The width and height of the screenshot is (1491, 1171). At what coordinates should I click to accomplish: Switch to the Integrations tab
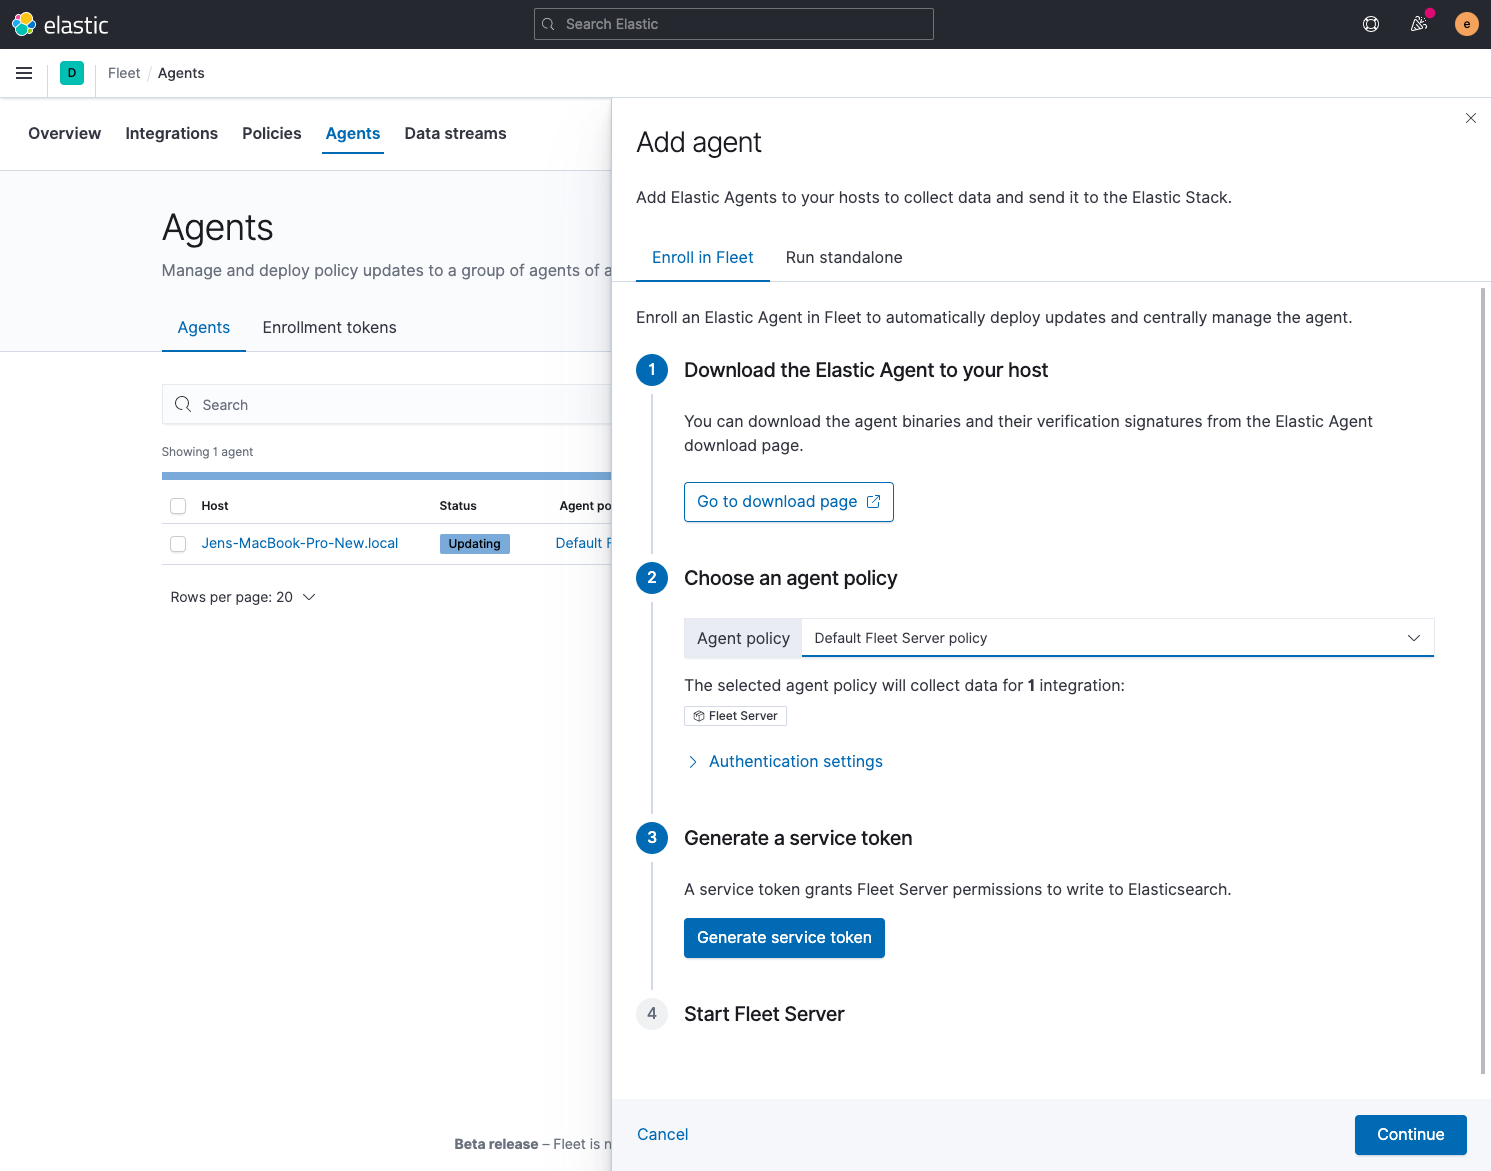(172, 133)
